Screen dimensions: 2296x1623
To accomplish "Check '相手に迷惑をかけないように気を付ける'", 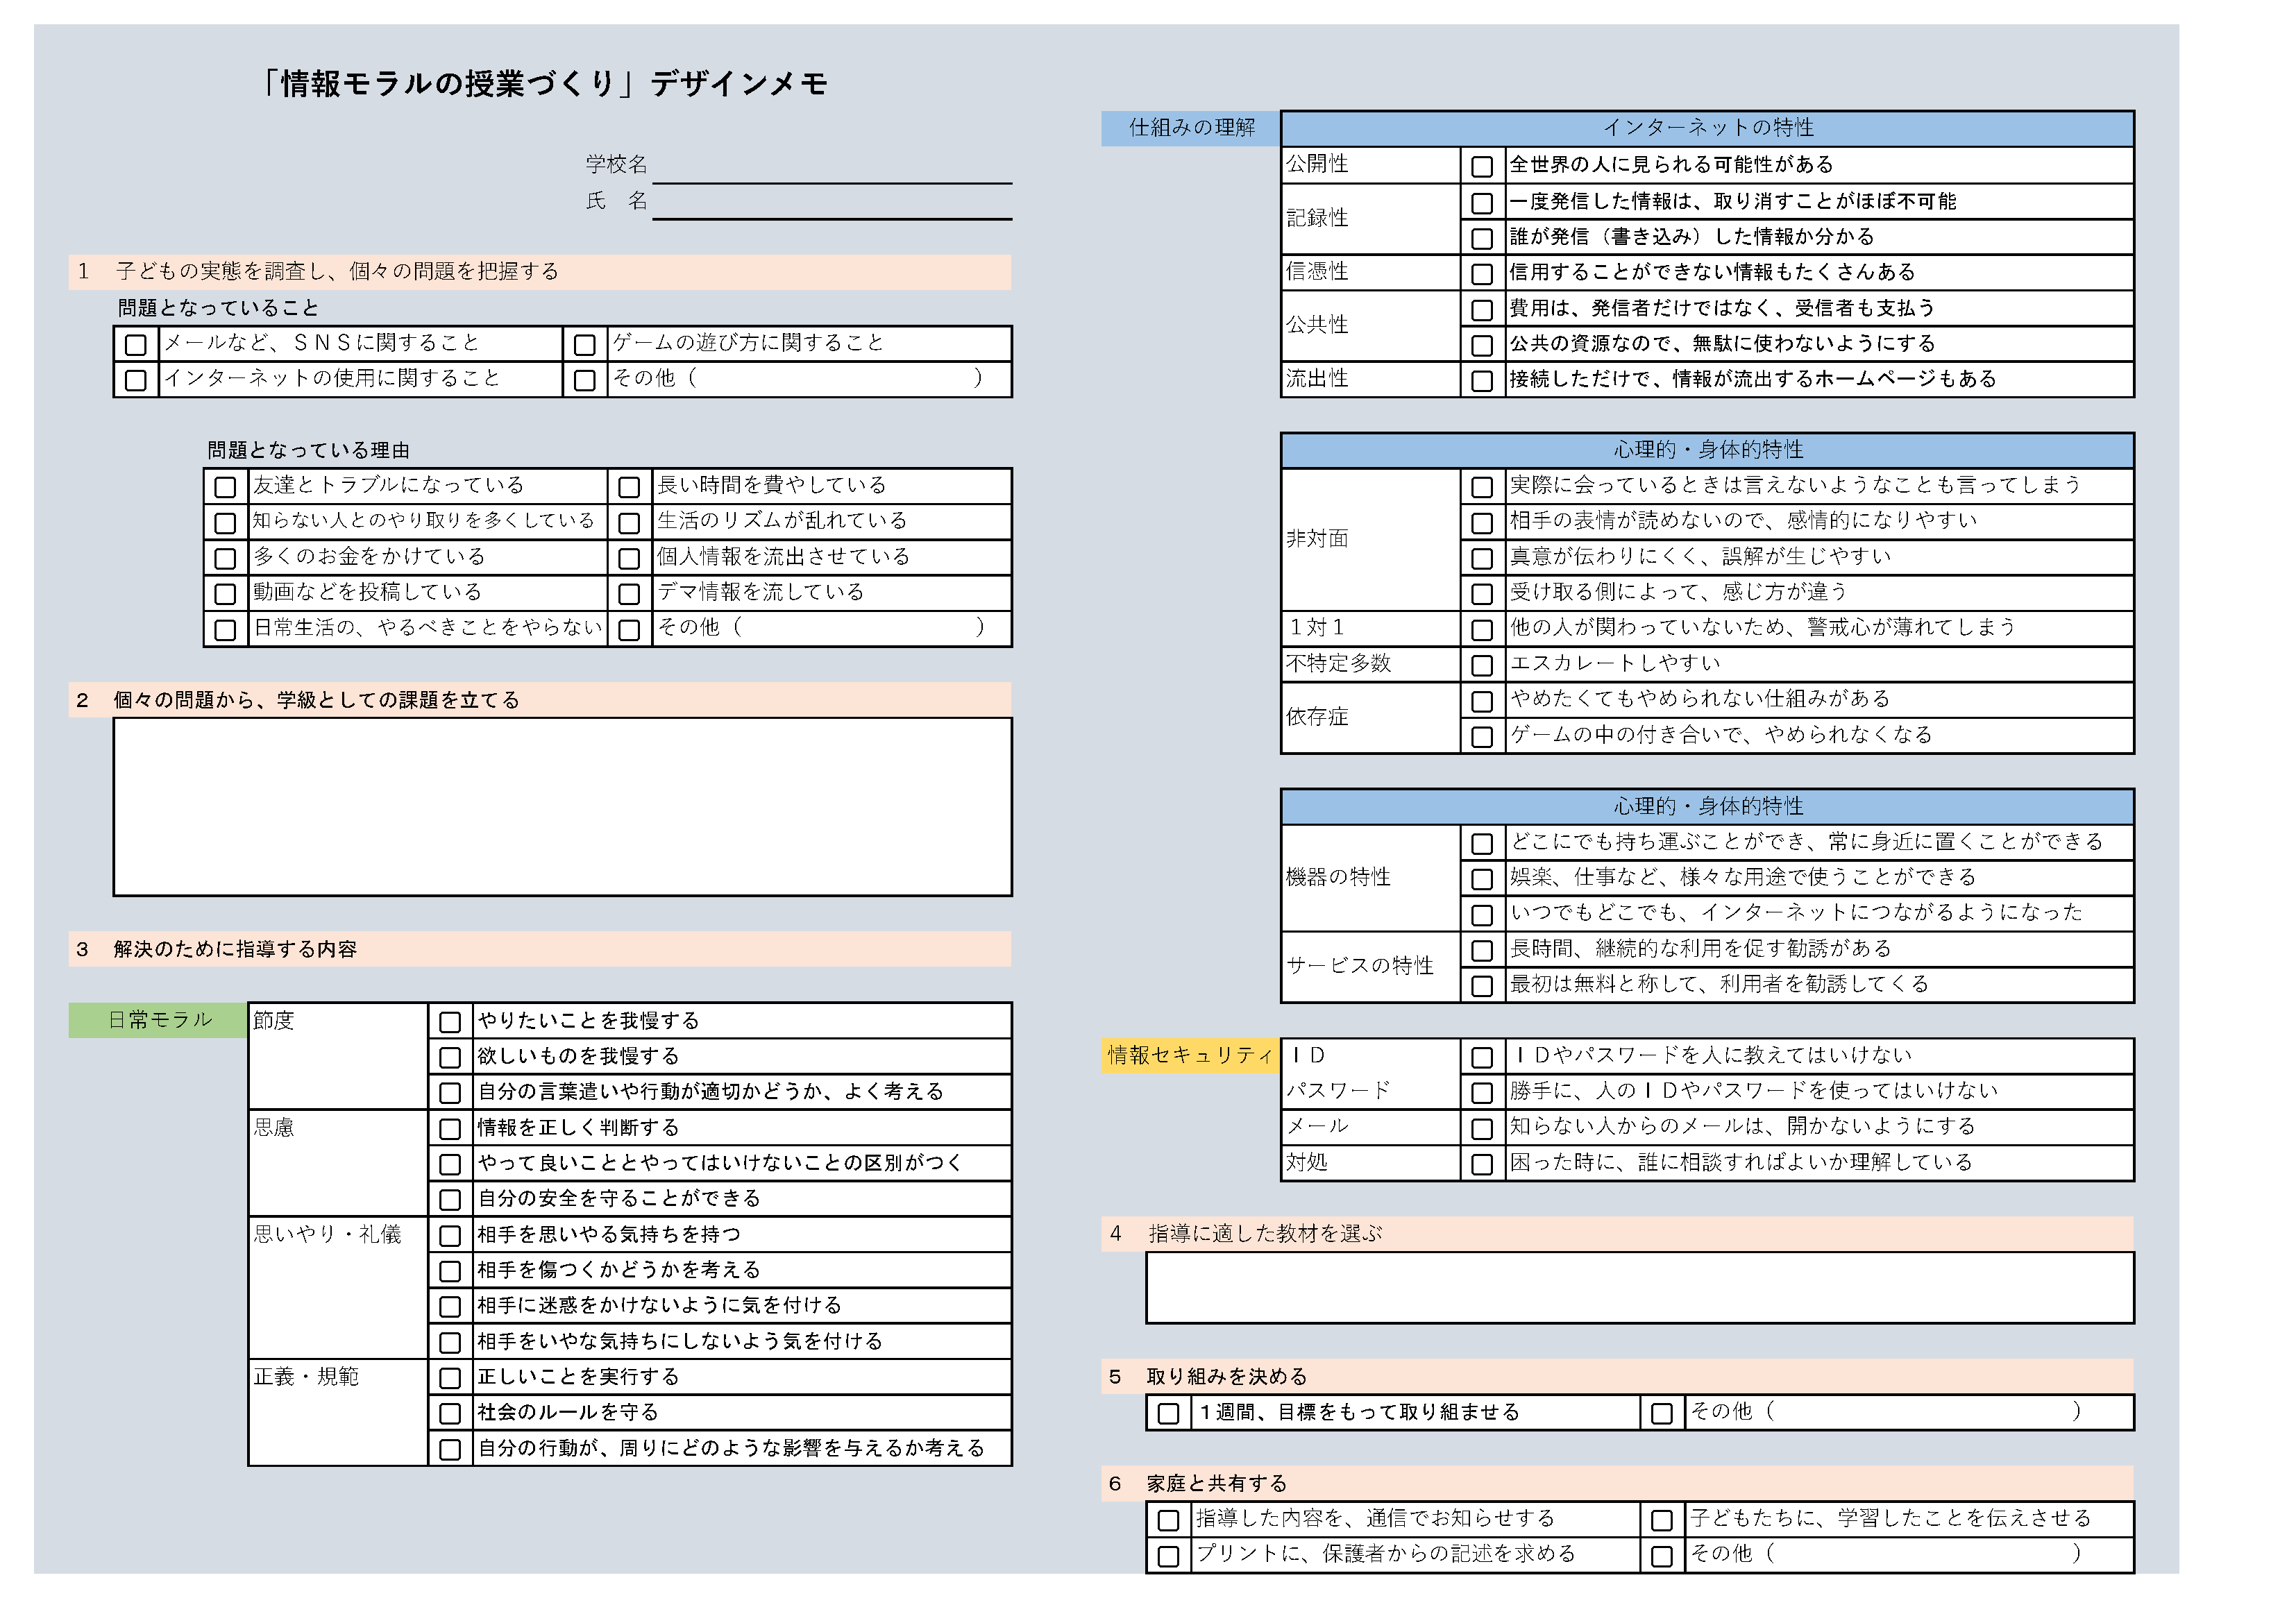I will click(x=451, y=1307).
